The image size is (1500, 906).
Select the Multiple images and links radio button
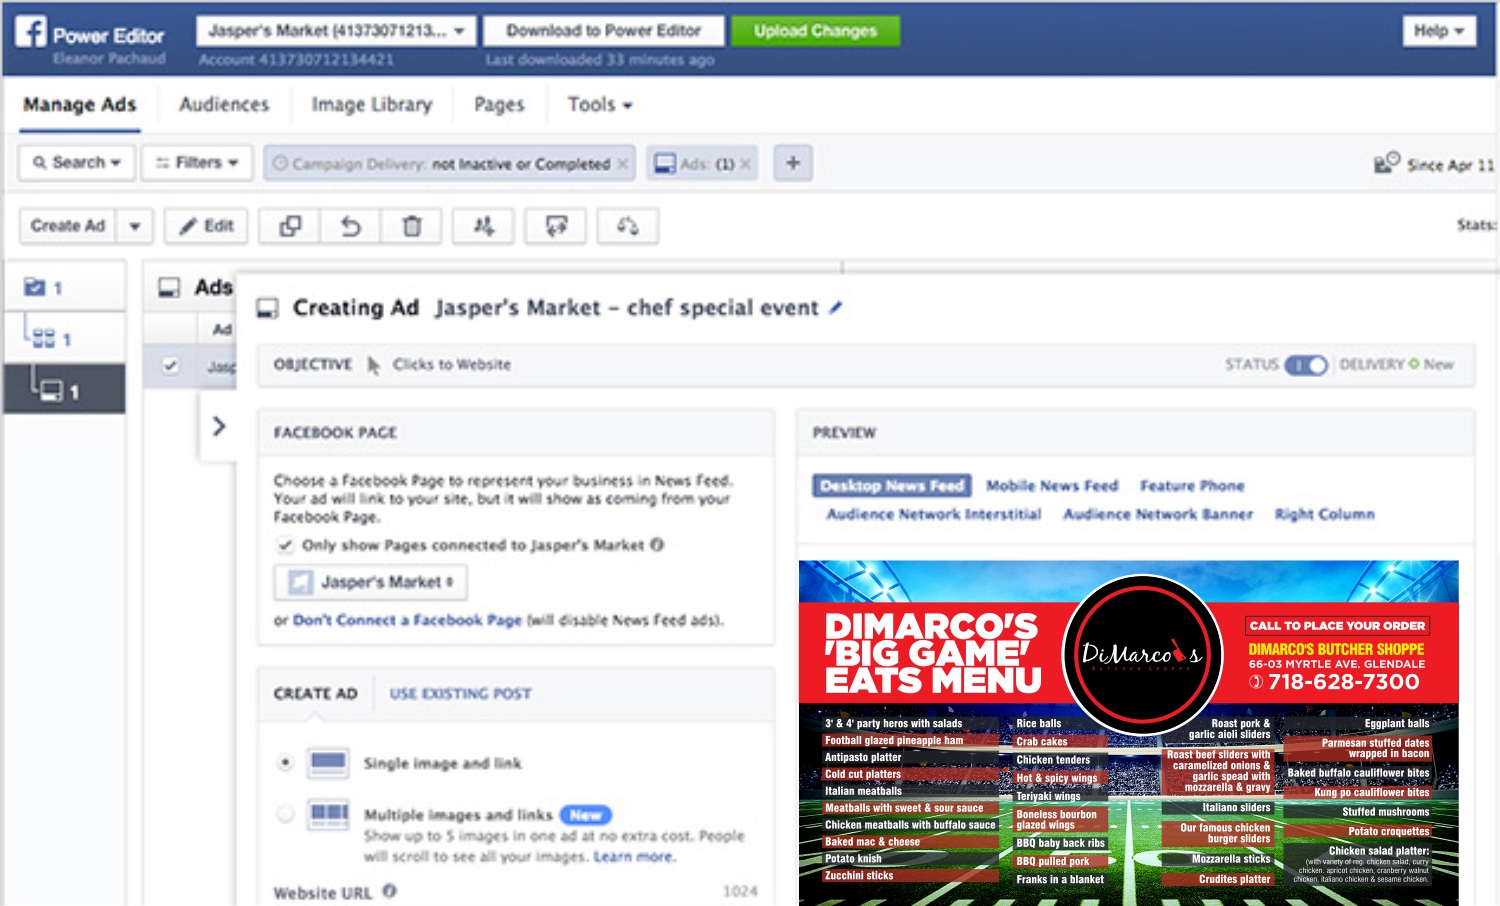[285, 814]
